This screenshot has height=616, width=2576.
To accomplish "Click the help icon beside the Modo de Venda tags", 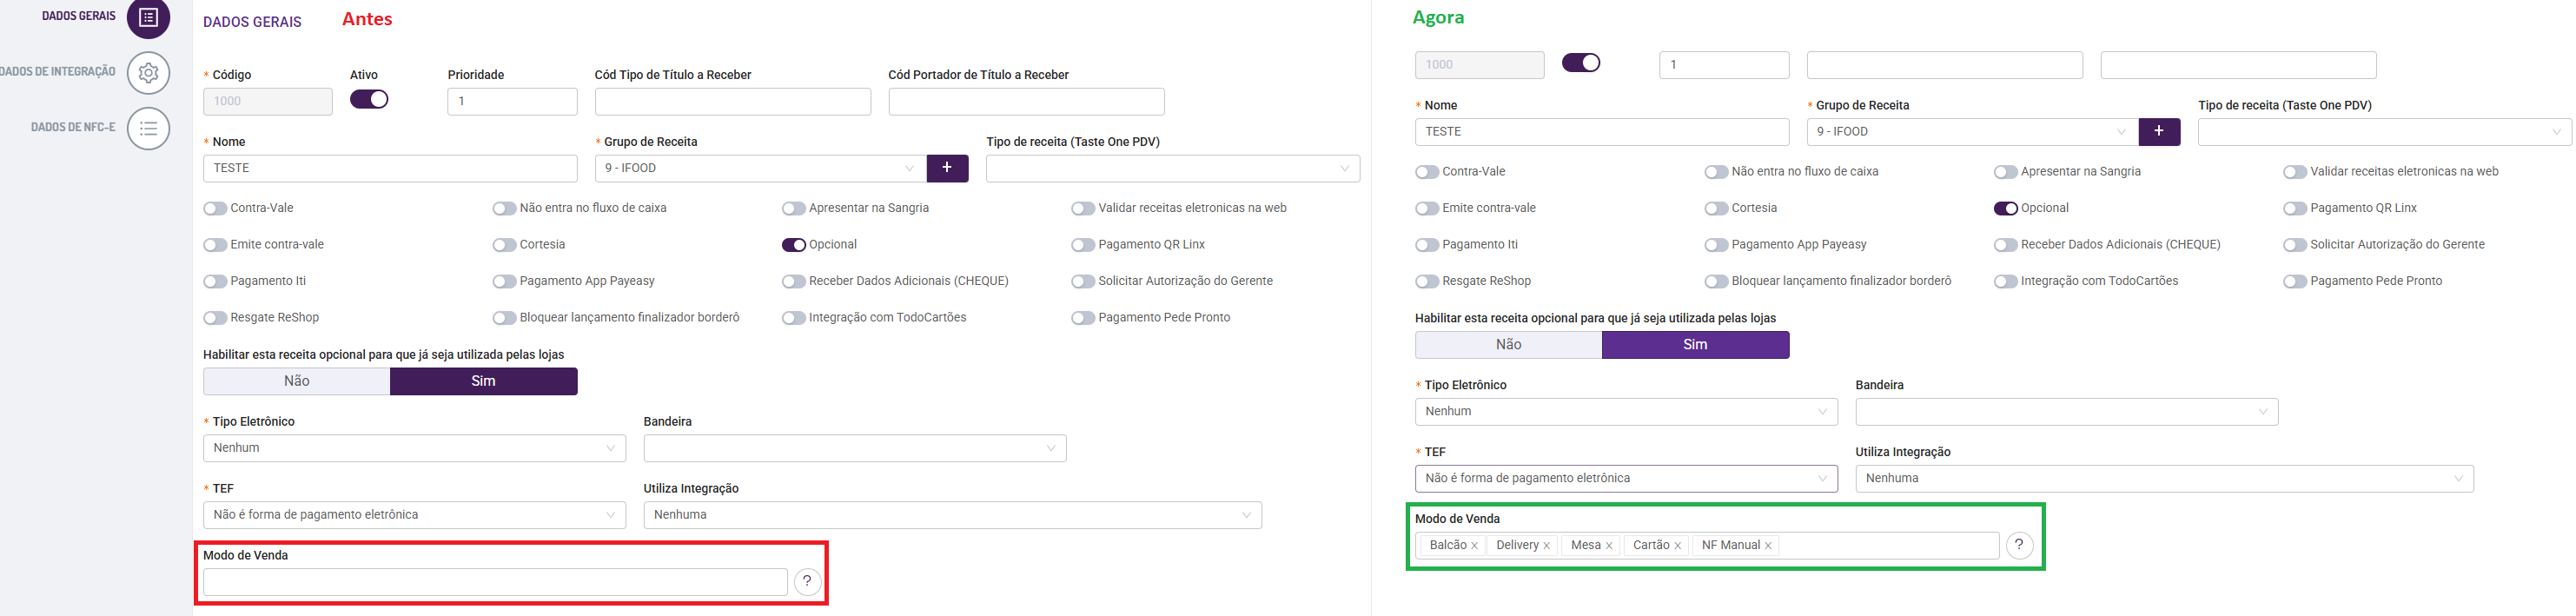I will [x=2019, y=545].
